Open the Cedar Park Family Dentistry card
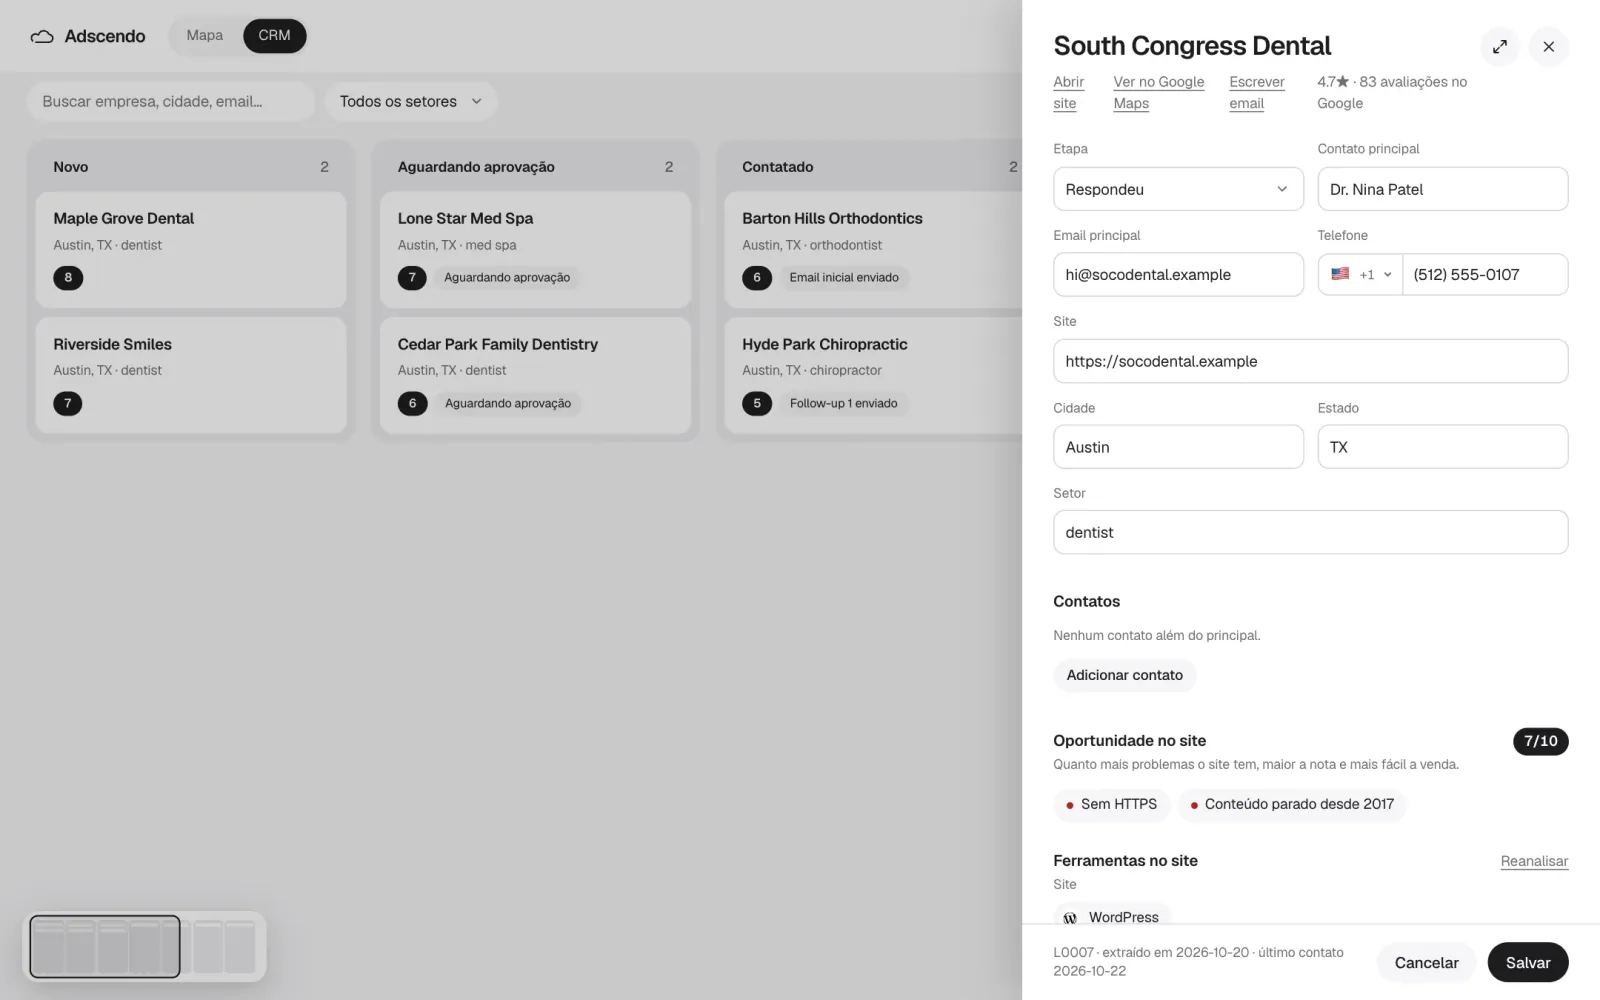The image size is (1600, 1000). click(535, 375)
